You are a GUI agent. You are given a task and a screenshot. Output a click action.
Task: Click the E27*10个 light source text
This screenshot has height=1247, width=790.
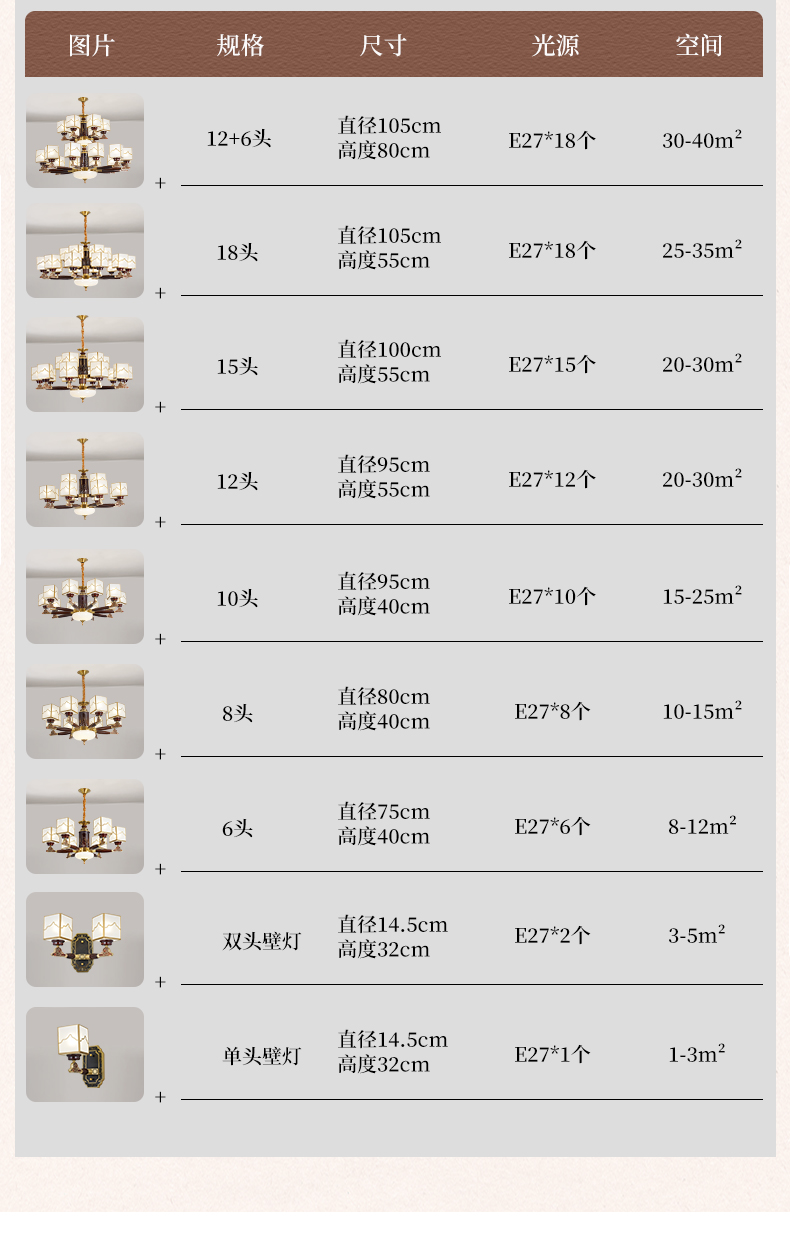552,597
